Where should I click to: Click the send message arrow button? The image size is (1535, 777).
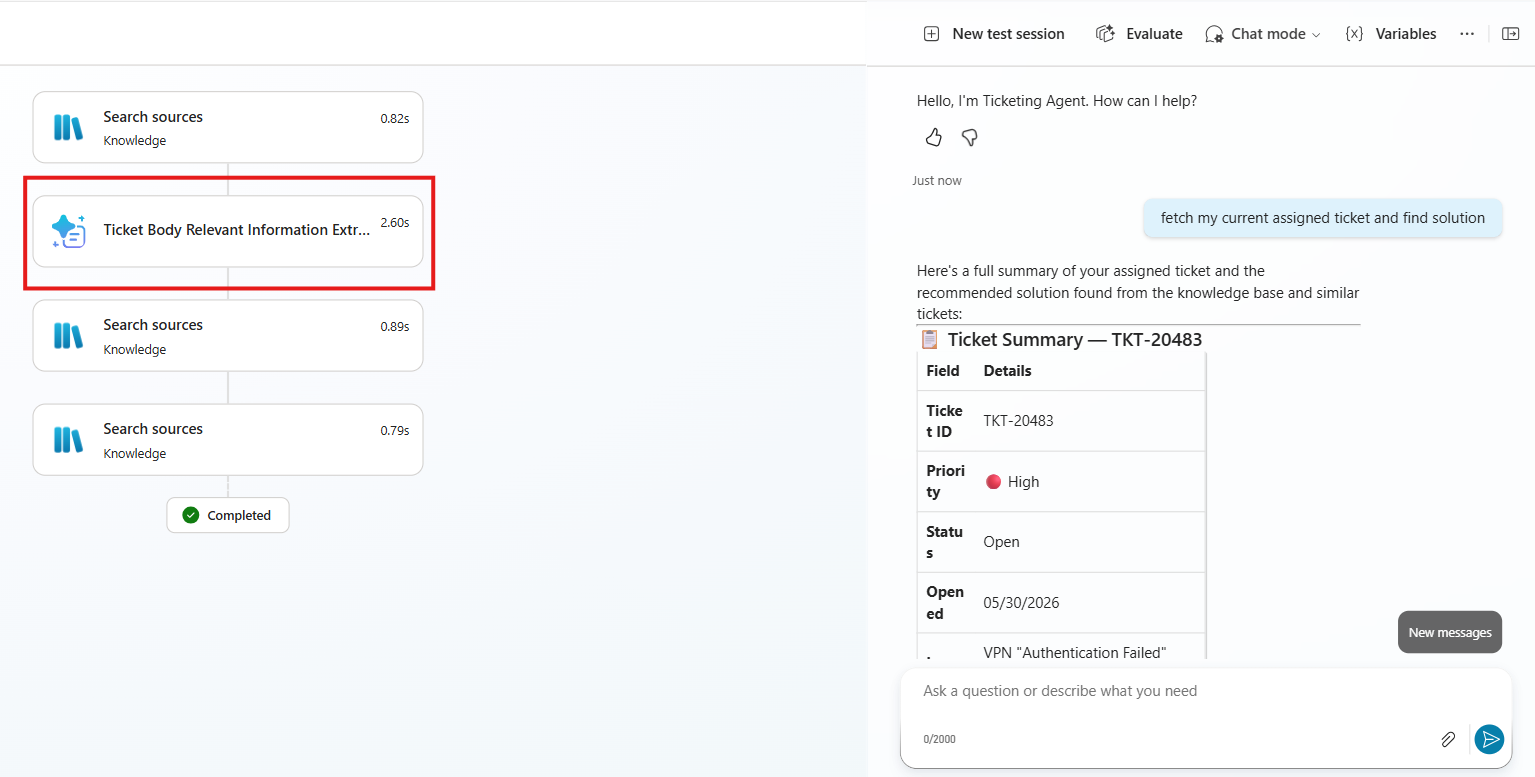1489,739
